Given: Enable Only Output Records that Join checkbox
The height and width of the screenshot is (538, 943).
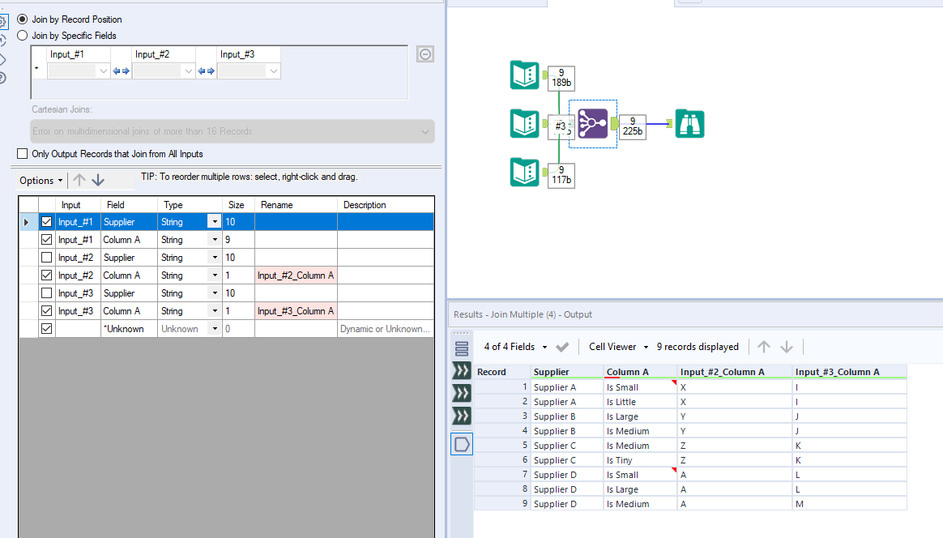Looking at the screenshot, I should pos(23,154).
